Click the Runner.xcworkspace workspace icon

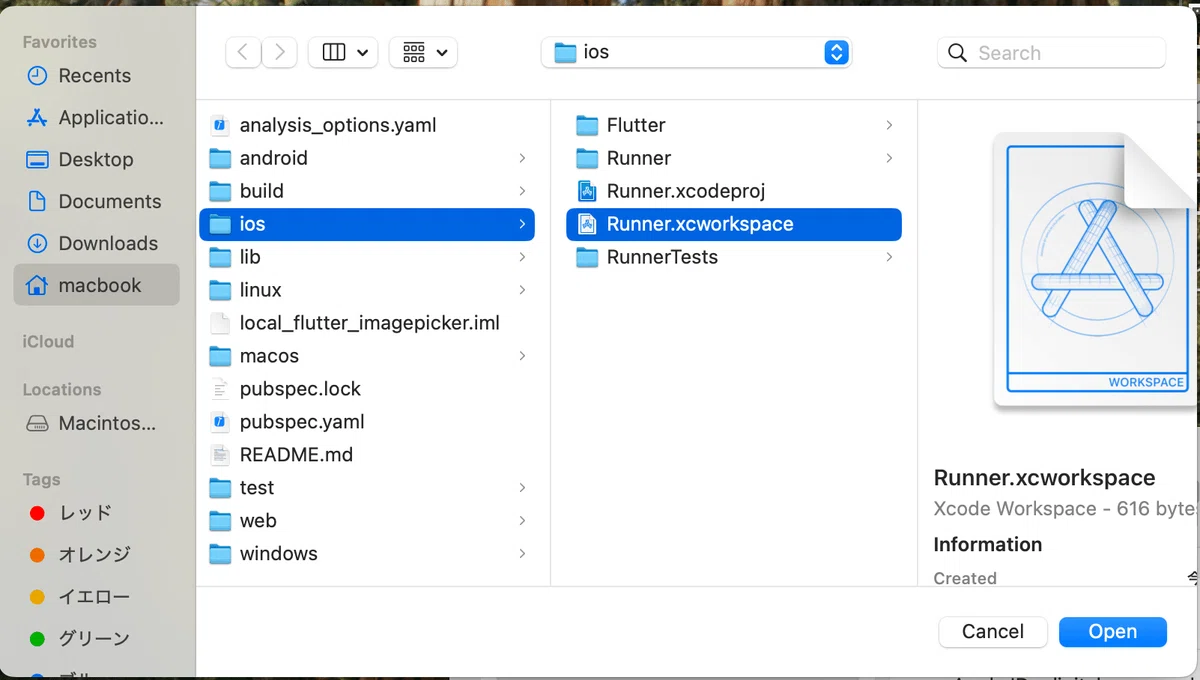pyautogui.click(x=587, y=224)
